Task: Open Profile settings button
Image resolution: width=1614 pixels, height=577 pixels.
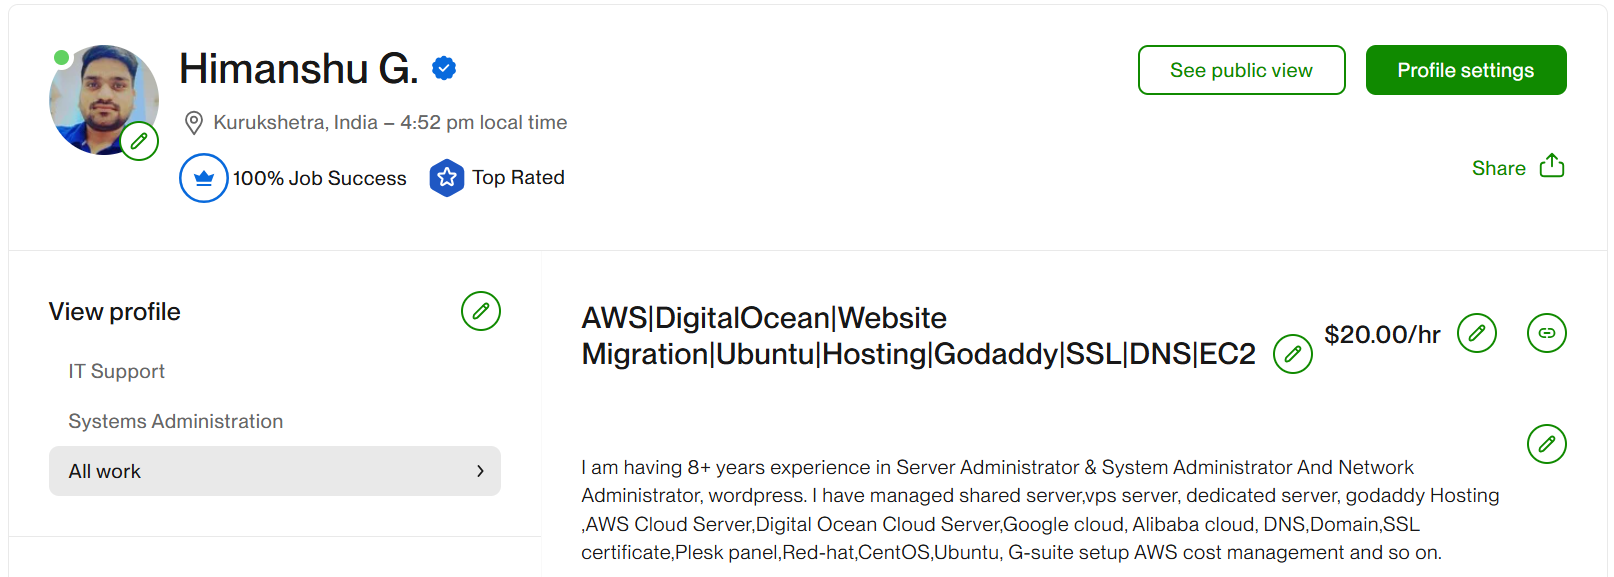Action: tap(1465, 70)
